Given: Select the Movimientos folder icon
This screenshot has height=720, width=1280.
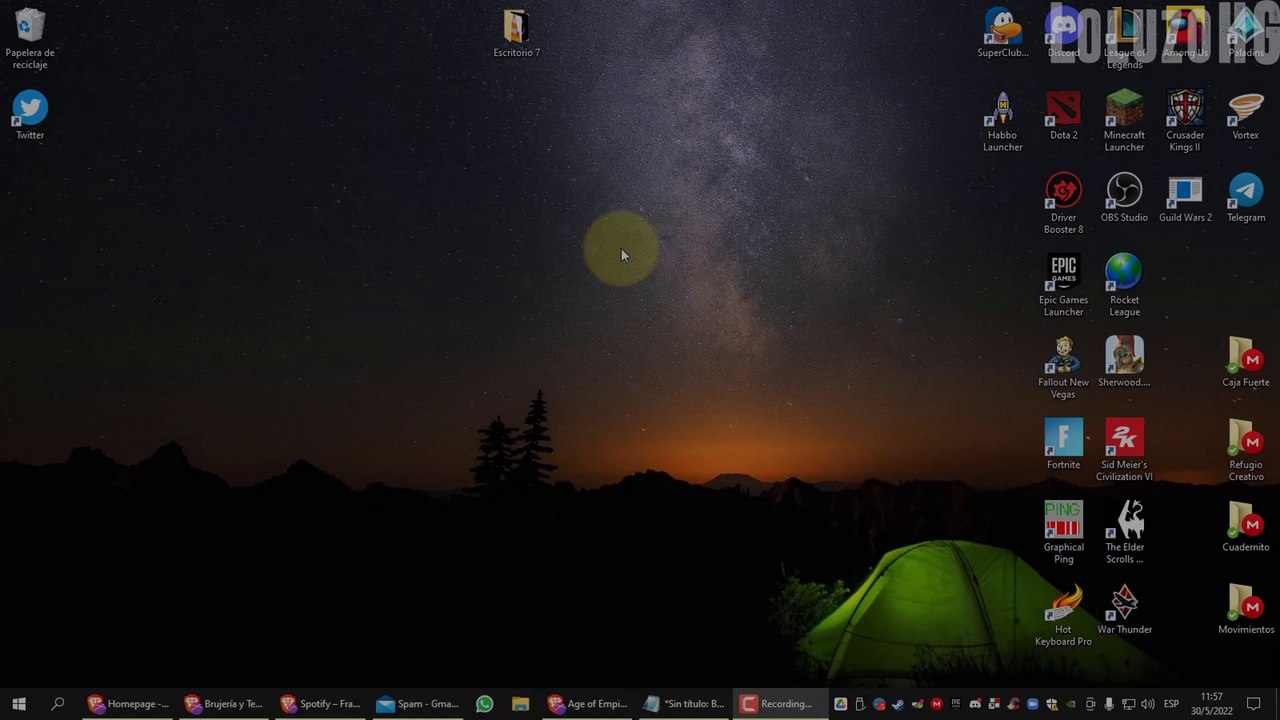Looking at the screenshot, I should click(x=1246, y=609).
